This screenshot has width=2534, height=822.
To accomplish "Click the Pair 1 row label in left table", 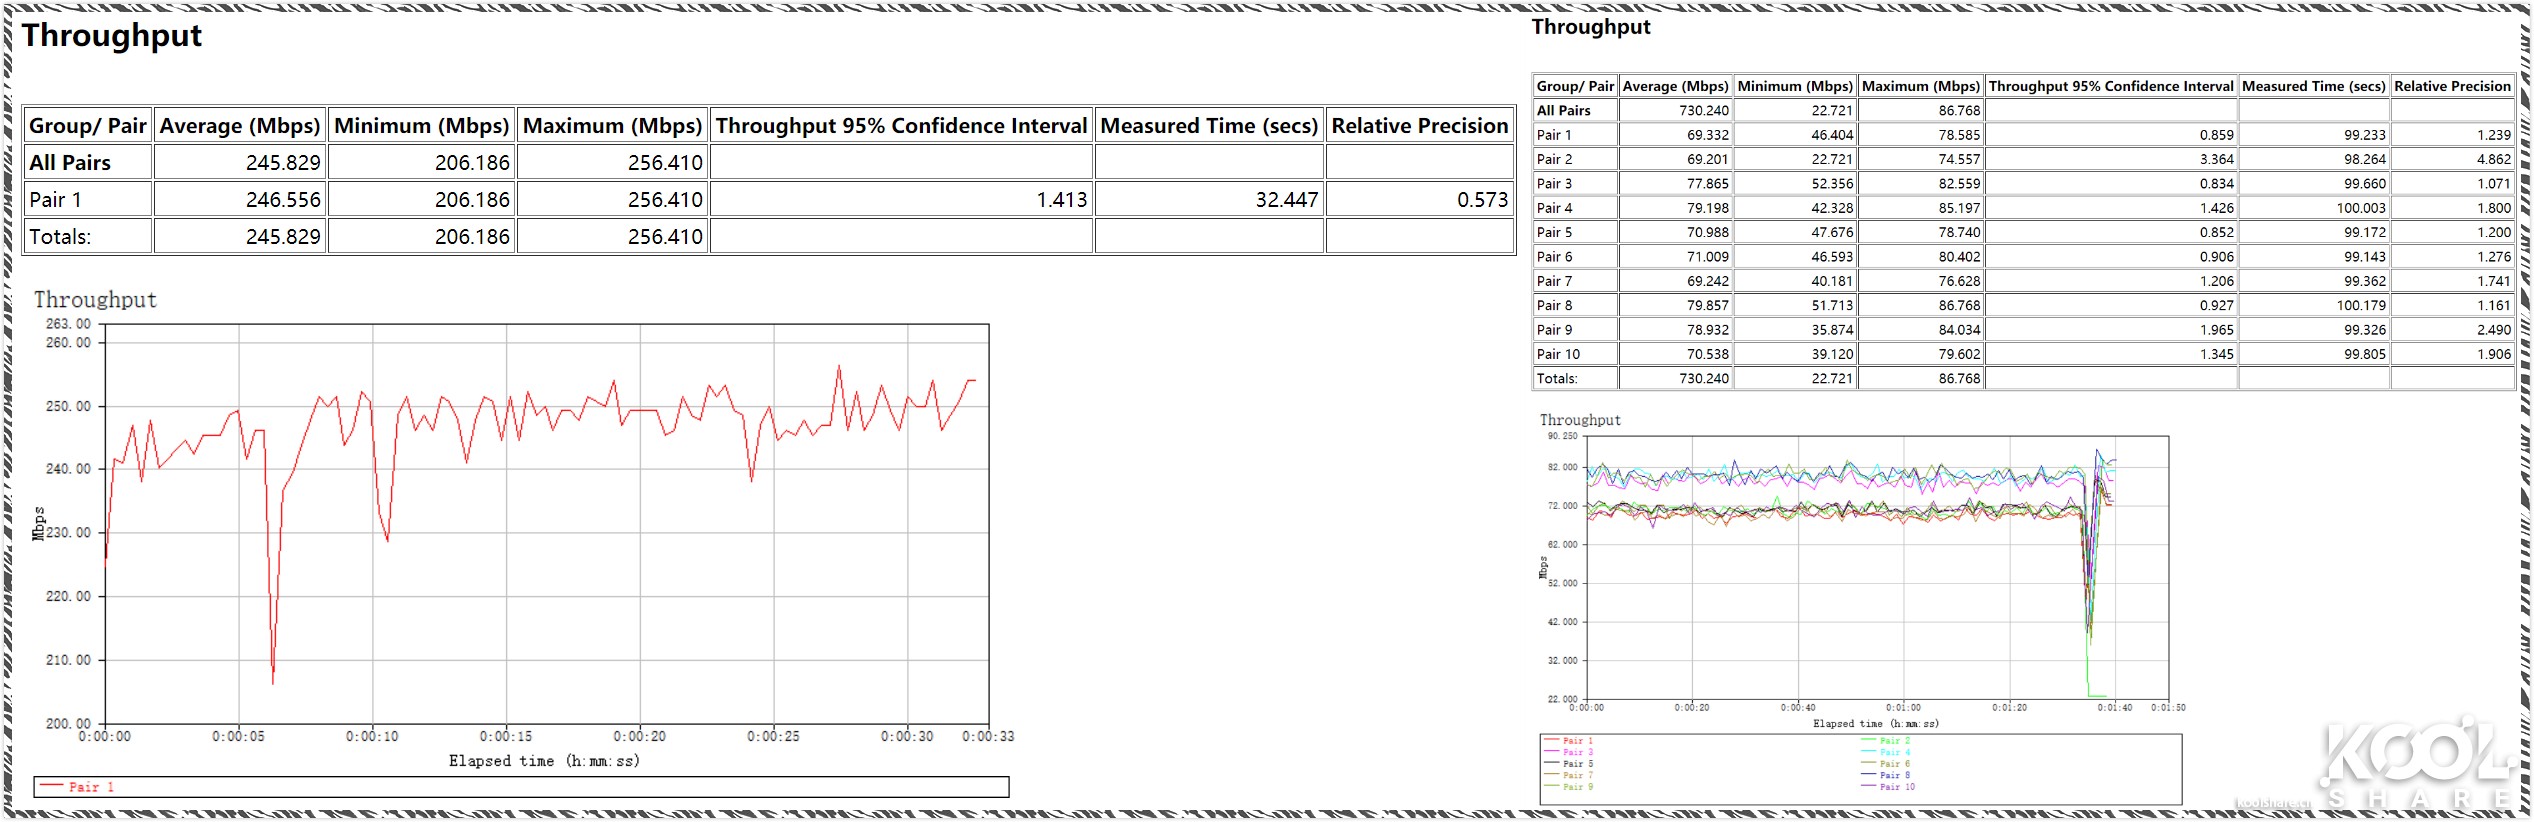I will click(55, 200).
